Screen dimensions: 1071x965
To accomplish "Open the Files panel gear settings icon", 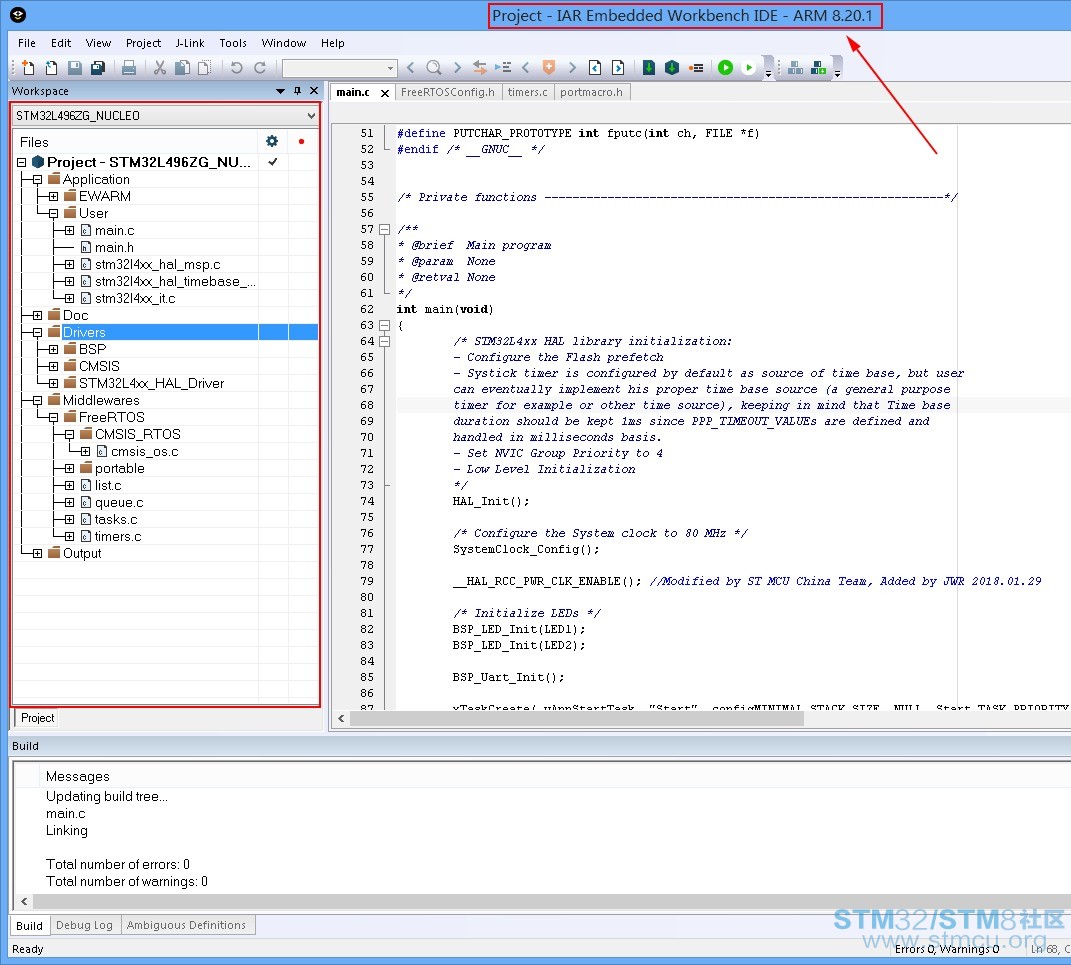I will (272, 141).
